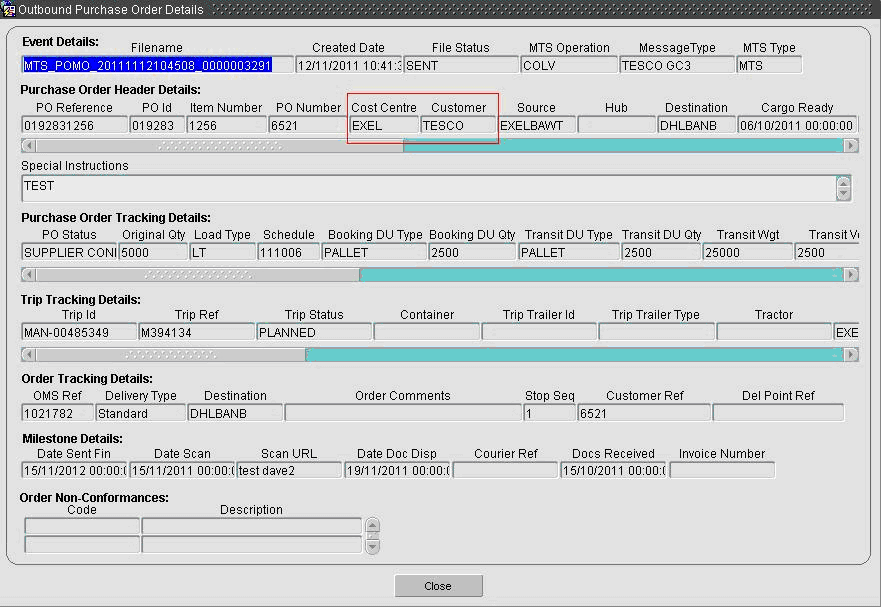Viewport: 881px width, 607px height.
Task: Click the Customer field TESCO
Action: point(458,125)
